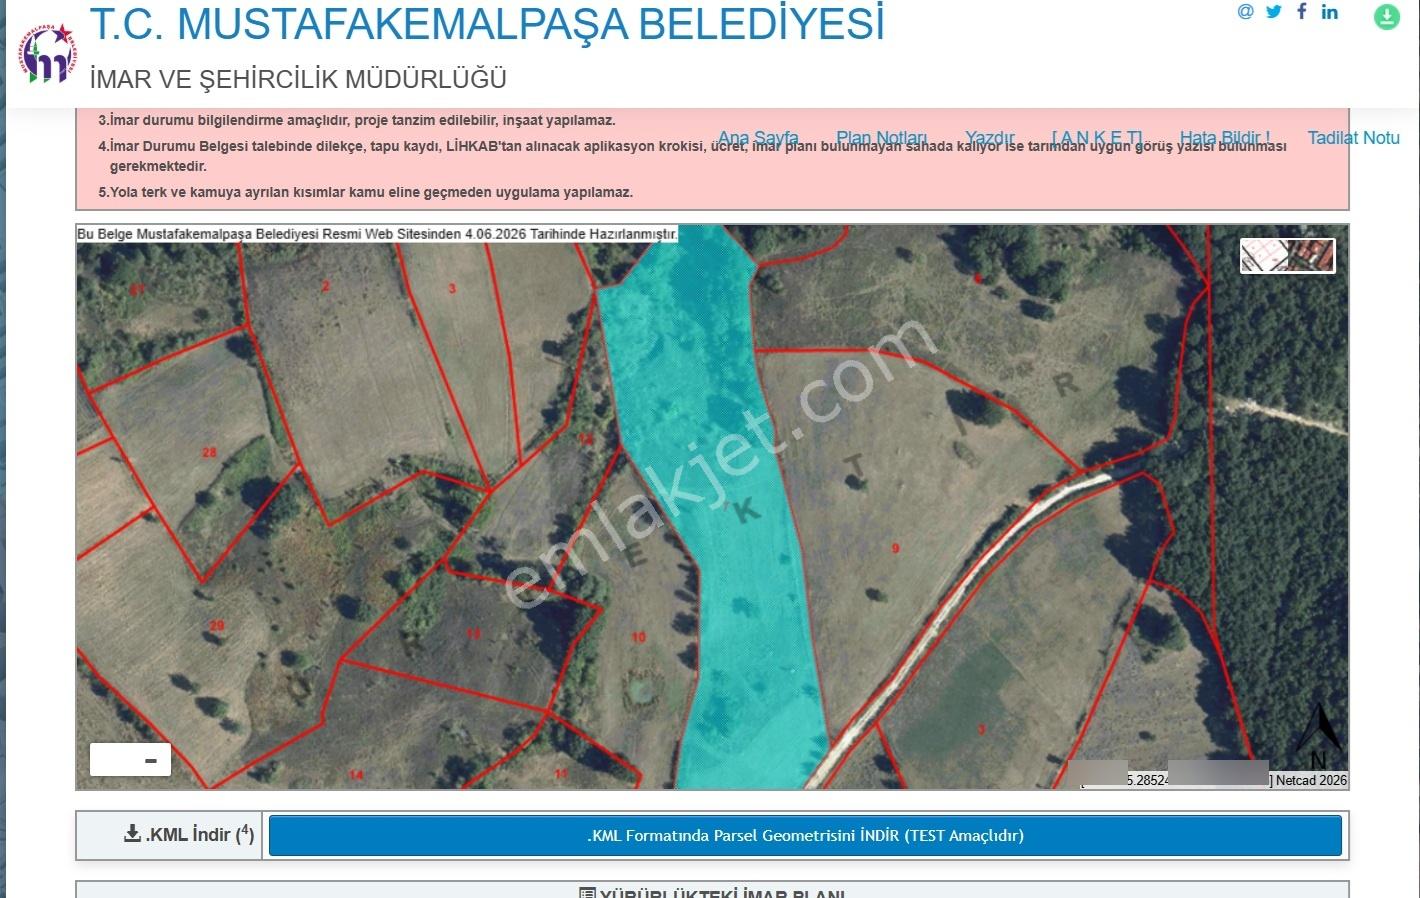This screenshot has height=898, width=1420.
Task: Open Tadilat Notu menu item
Action: point(1354,138)
